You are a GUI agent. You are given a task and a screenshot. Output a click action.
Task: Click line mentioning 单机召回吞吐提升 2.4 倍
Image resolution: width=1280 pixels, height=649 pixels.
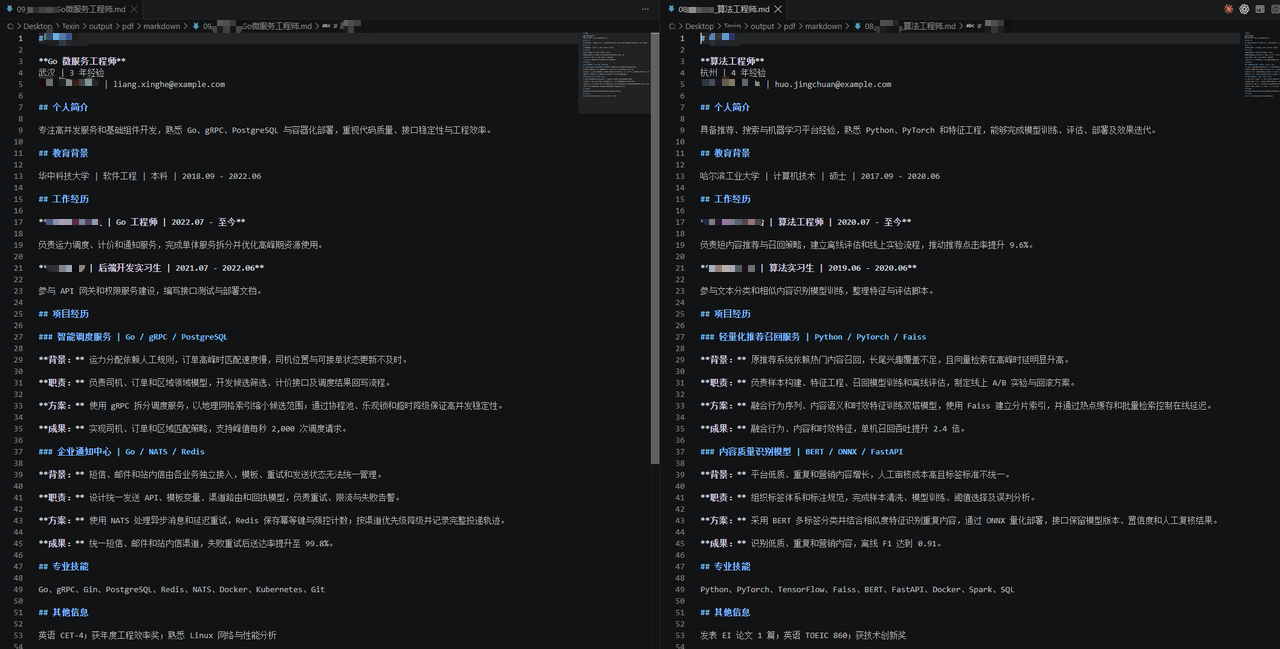coord(832,429)
